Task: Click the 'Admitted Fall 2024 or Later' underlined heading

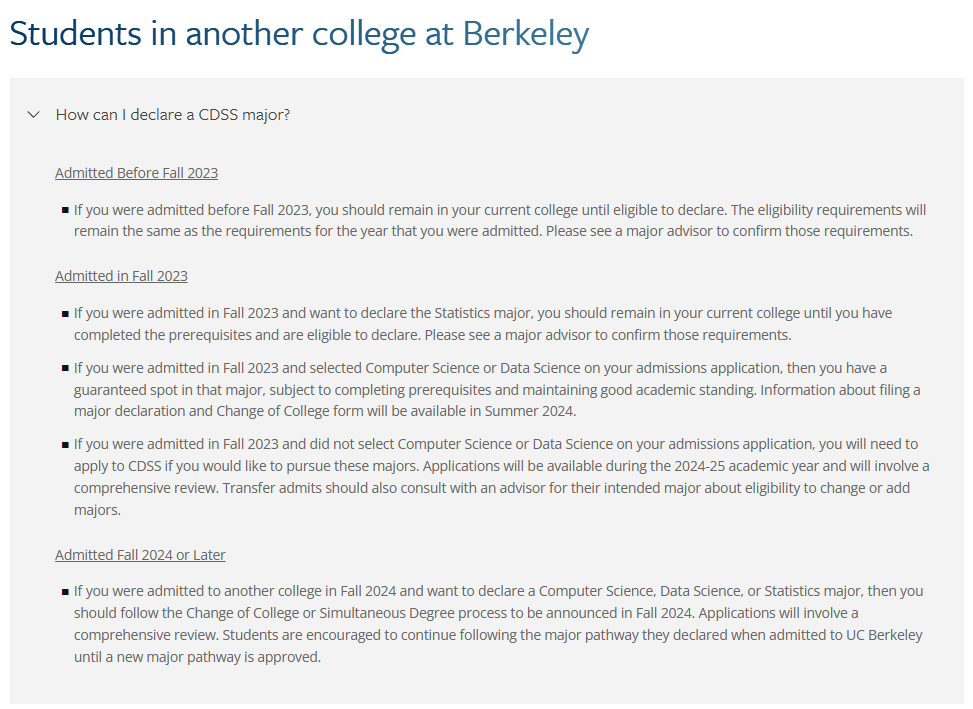Action: 140,555
